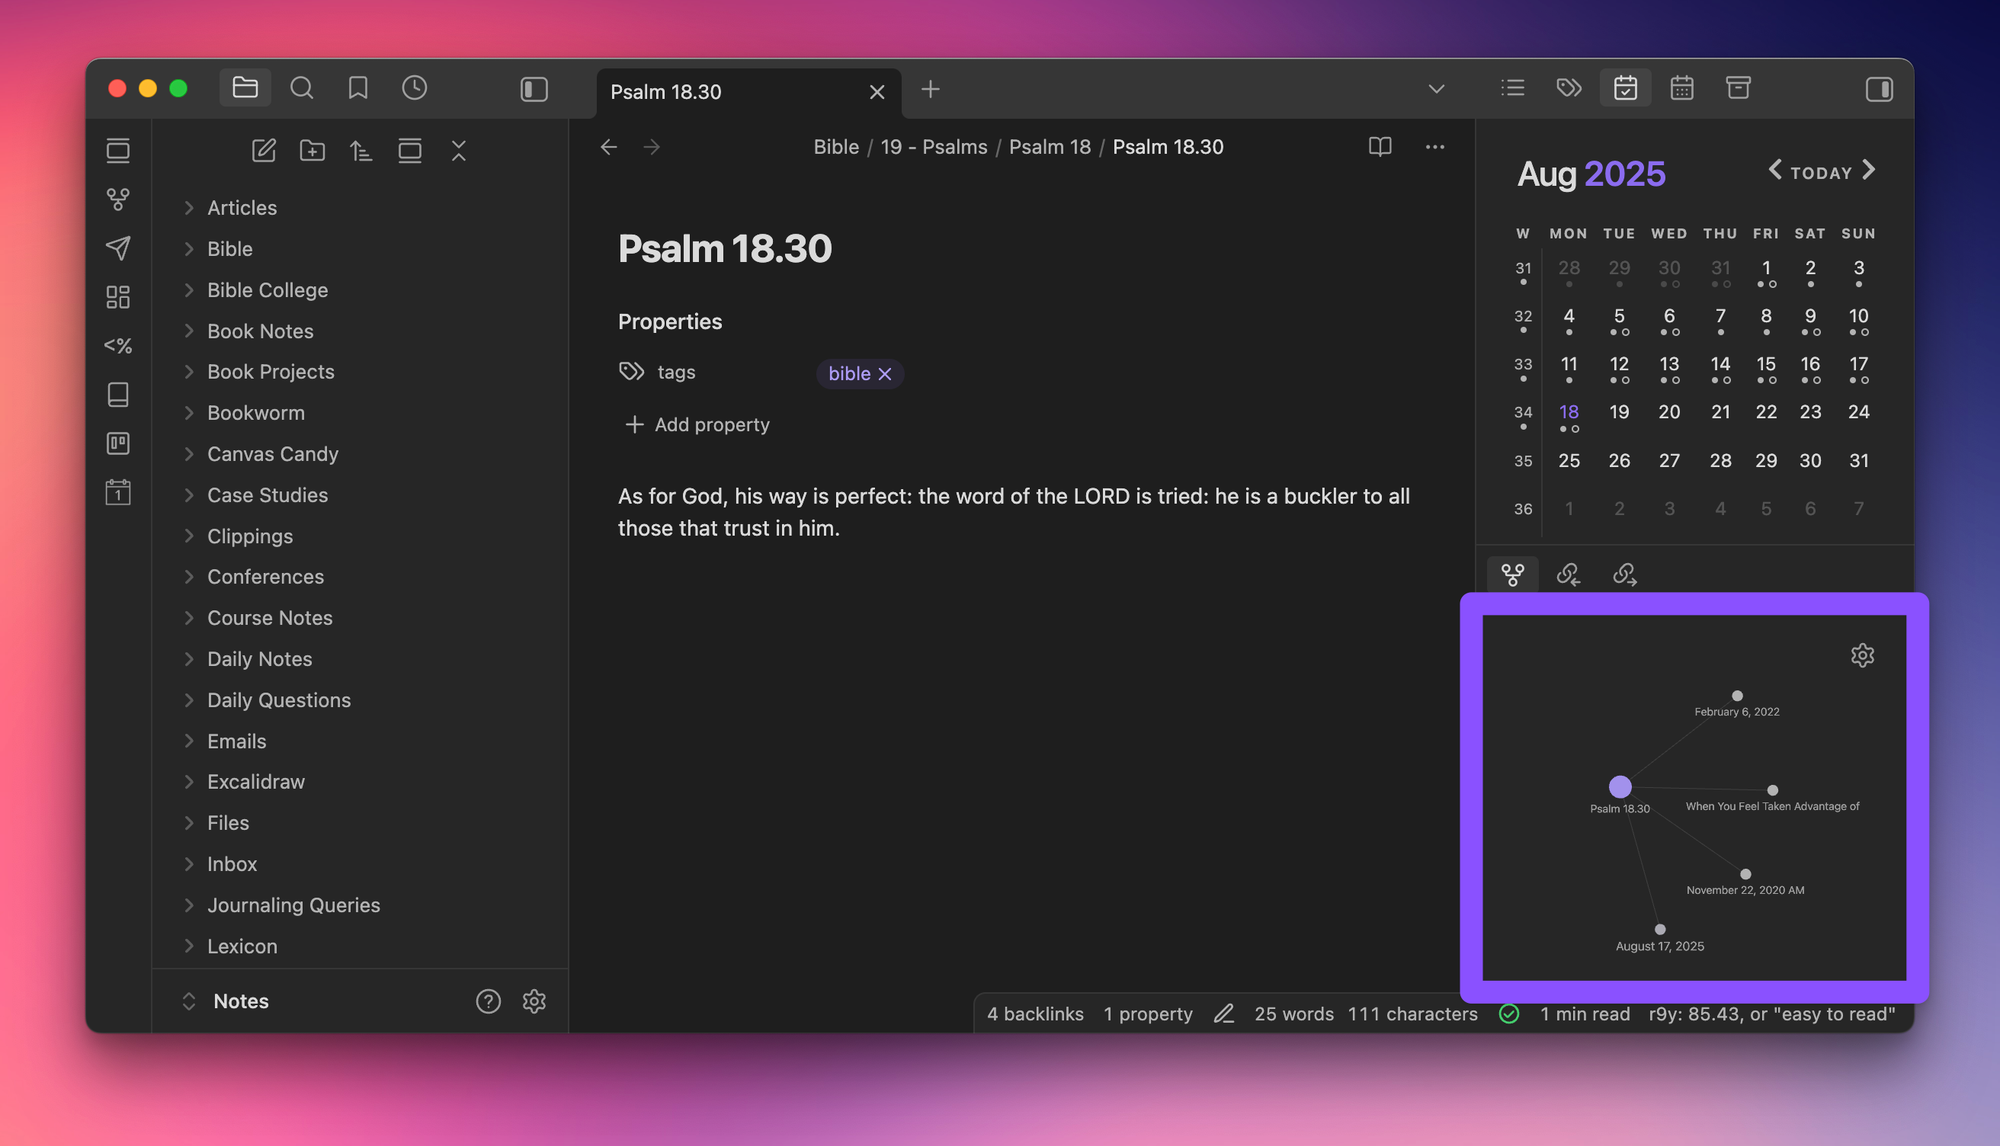Open graph view from left ribbon
Screen dimensions: 2000x1146
tap(118, 199)
